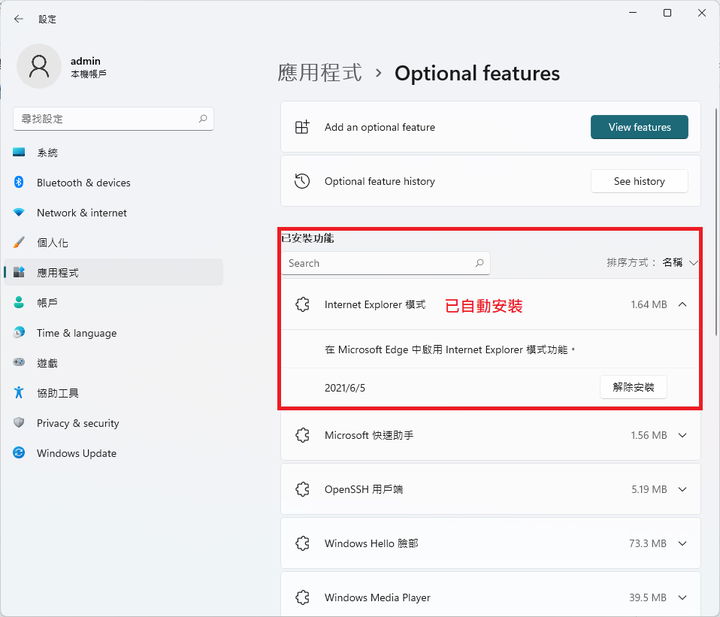Expand the Windows Media Player entry
The width and height of the screenshot is (720, 617).
(x=682, y=598)
